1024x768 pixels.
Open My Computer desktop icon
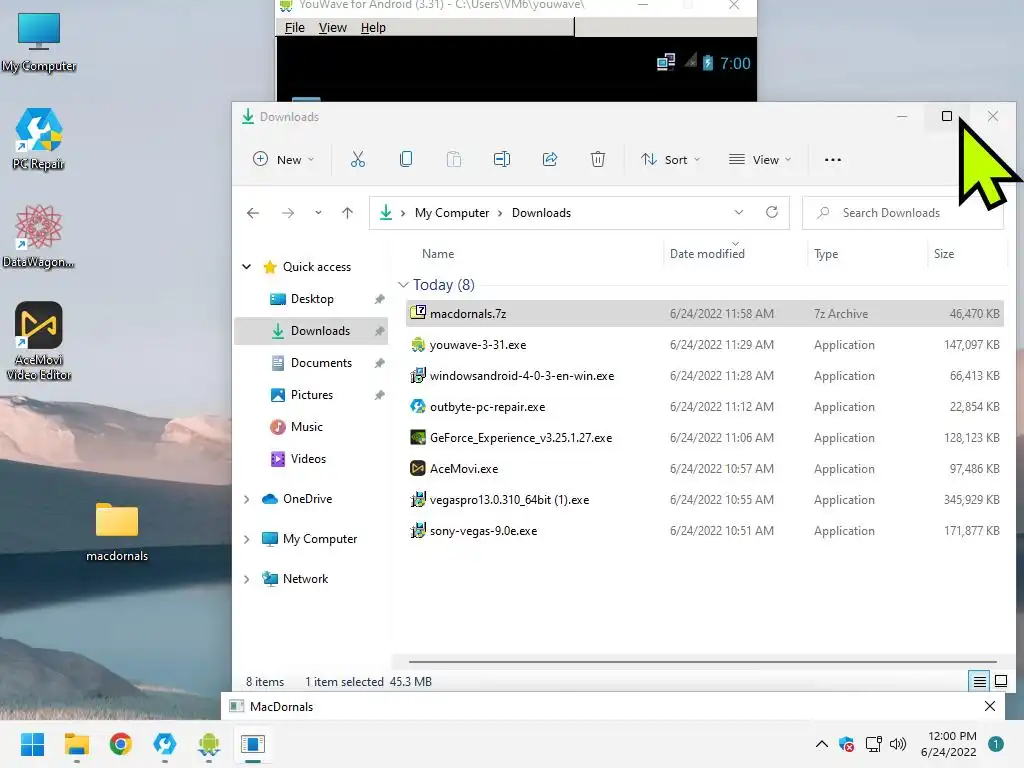(x=39, y=43)
